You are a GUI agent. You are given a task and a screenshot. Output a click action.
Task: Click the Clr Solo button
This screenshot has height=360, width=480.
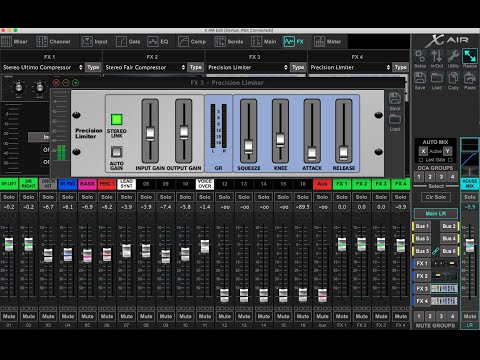(x=436, y=197)
